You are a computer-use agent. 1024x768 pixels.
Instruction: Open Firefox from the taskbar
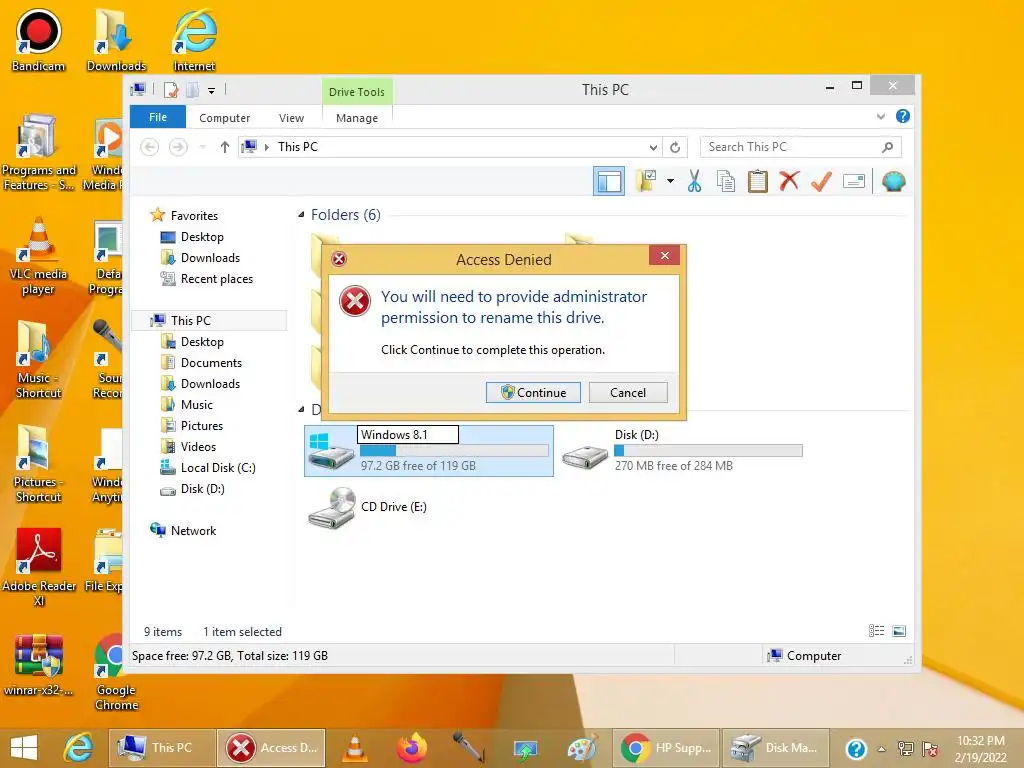412,748
